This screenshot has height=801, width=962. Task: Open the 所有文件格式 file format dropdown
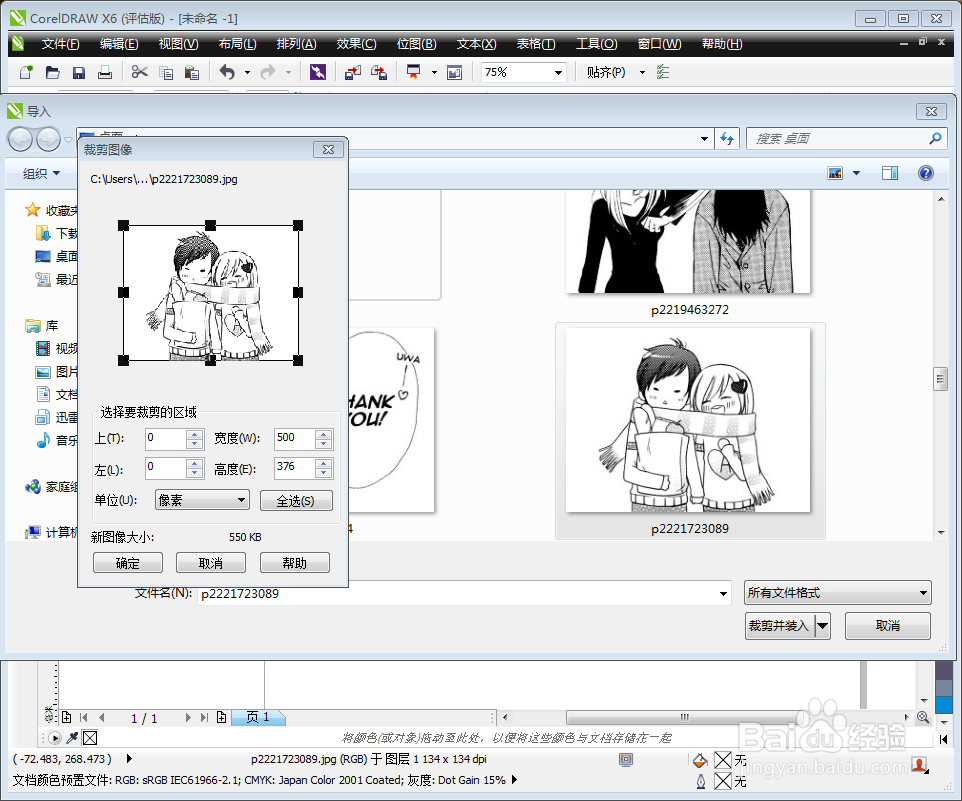(x=837, y=592)
